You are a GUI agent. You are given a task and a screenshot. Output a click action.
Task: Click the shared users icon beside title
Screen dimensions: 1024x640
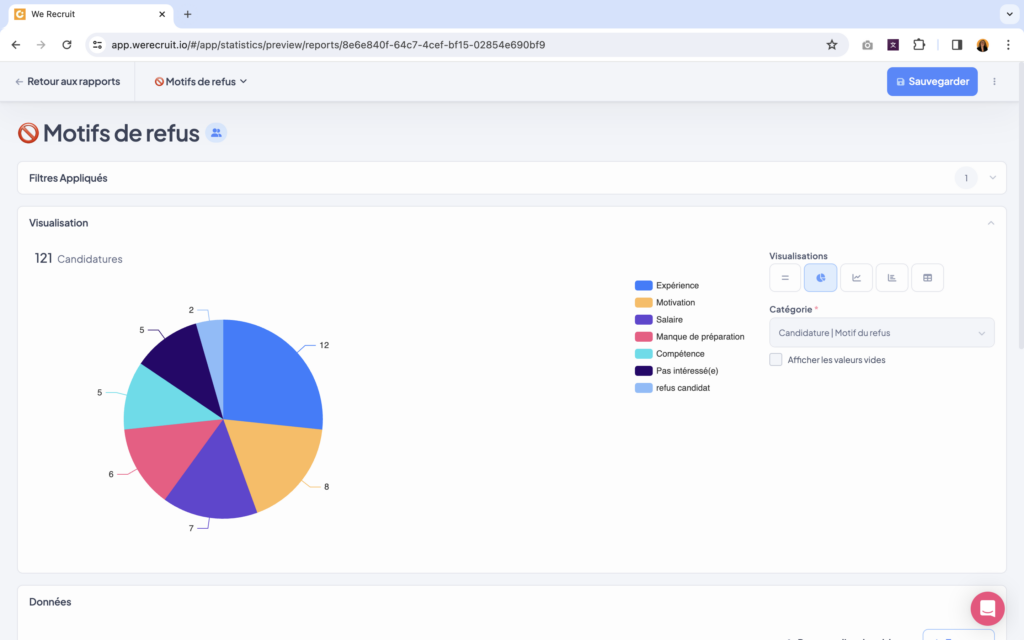[216, 133]
